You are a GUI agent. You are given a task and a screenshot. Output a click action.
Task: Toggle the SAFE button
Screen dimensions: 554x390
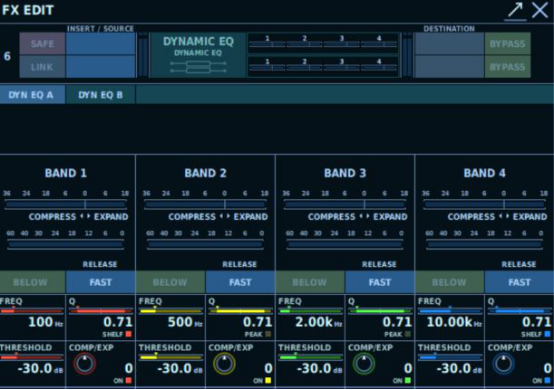[x=42, y=44]
